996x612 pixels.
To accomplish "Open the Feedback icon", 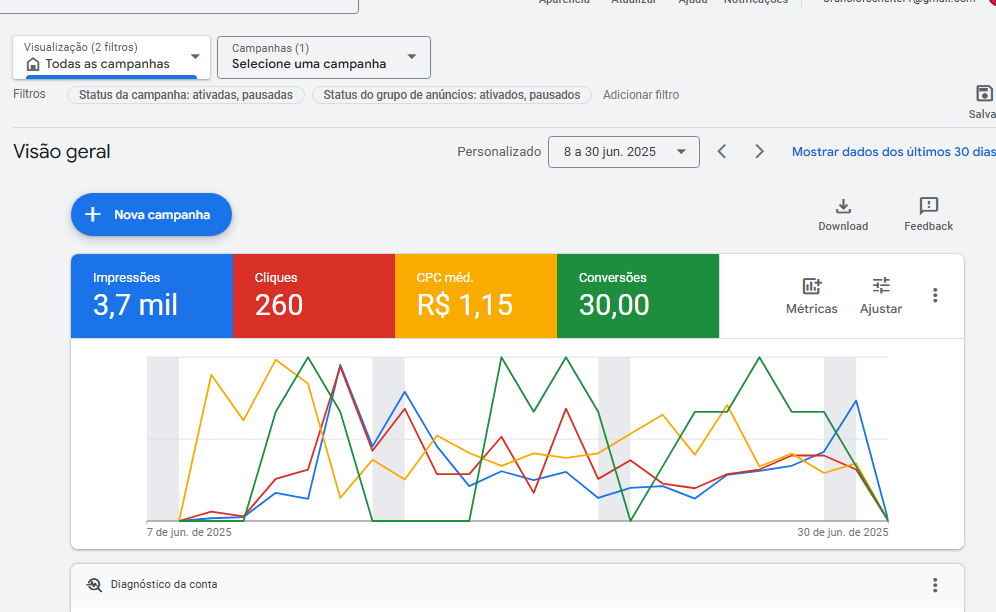I will click(x=928, y=206).
